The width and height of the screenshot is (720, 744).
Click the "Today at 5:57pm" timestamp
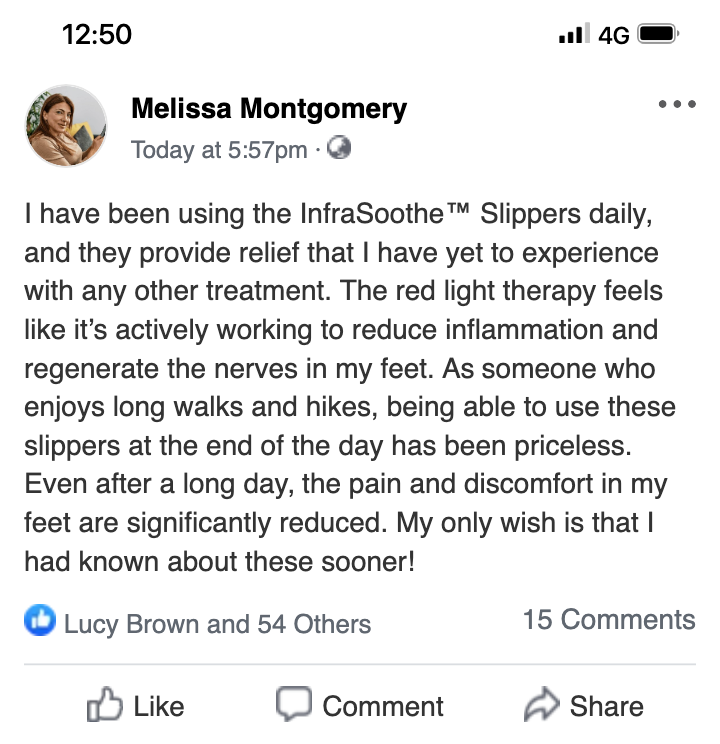[219, 149]
